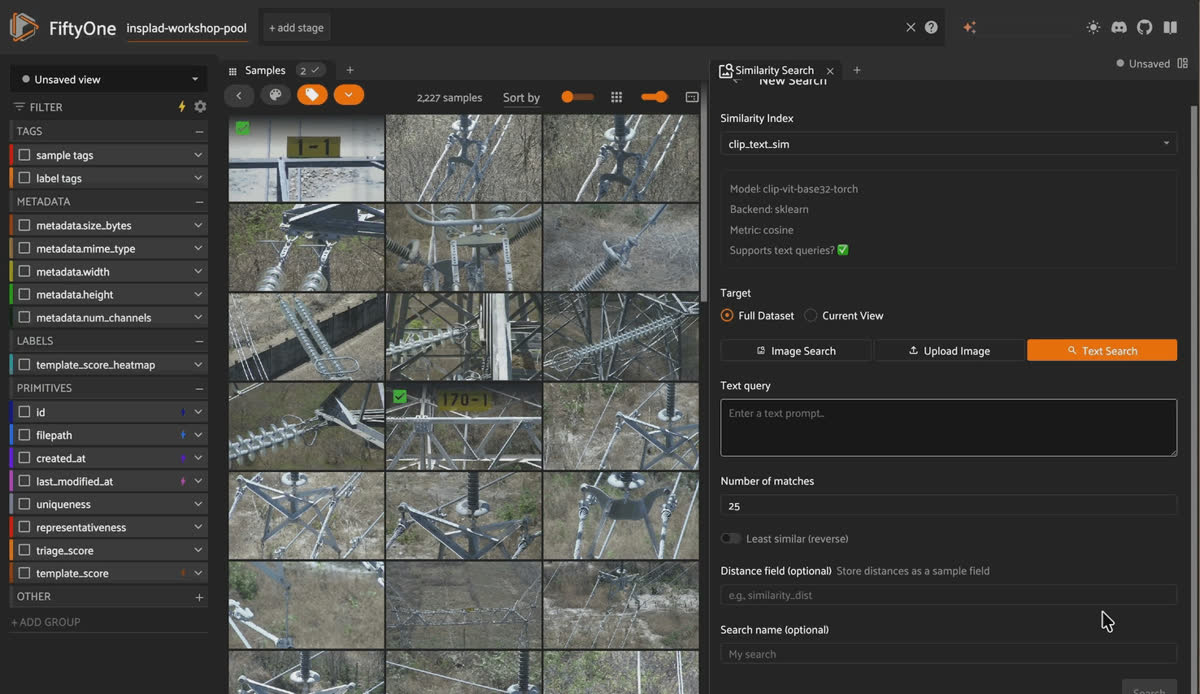Close the Similarity Search panel tab

pyautogui.click(x=830, y=71)
